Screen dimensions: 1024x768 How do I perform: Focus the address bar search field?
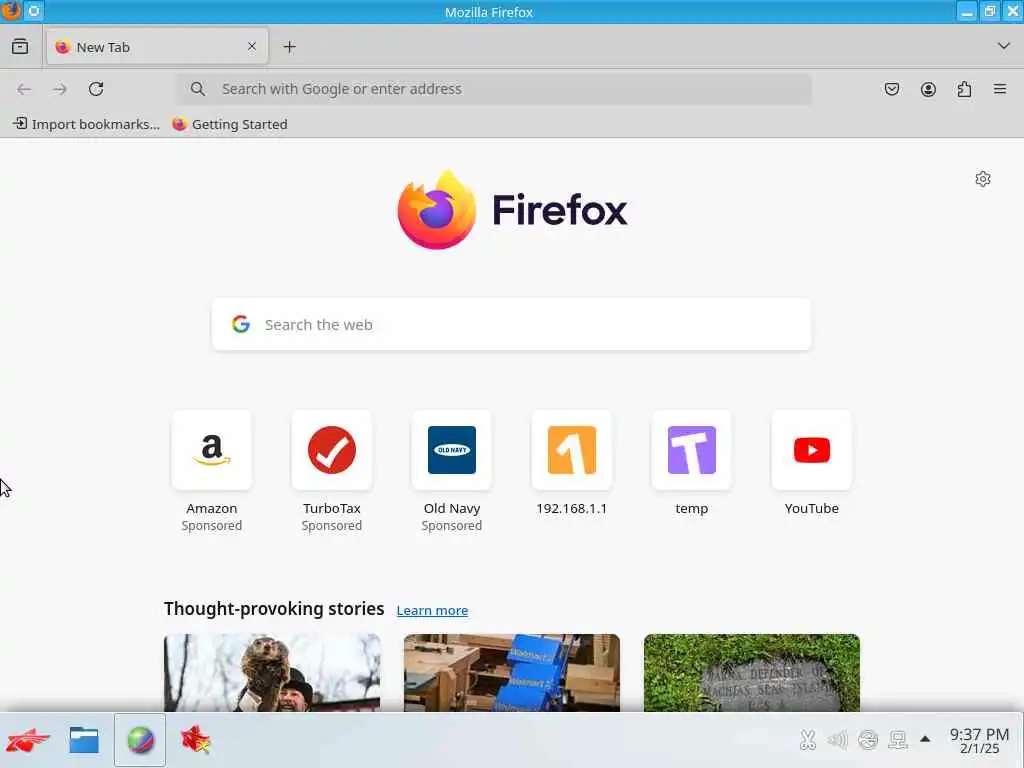(494, 89)
